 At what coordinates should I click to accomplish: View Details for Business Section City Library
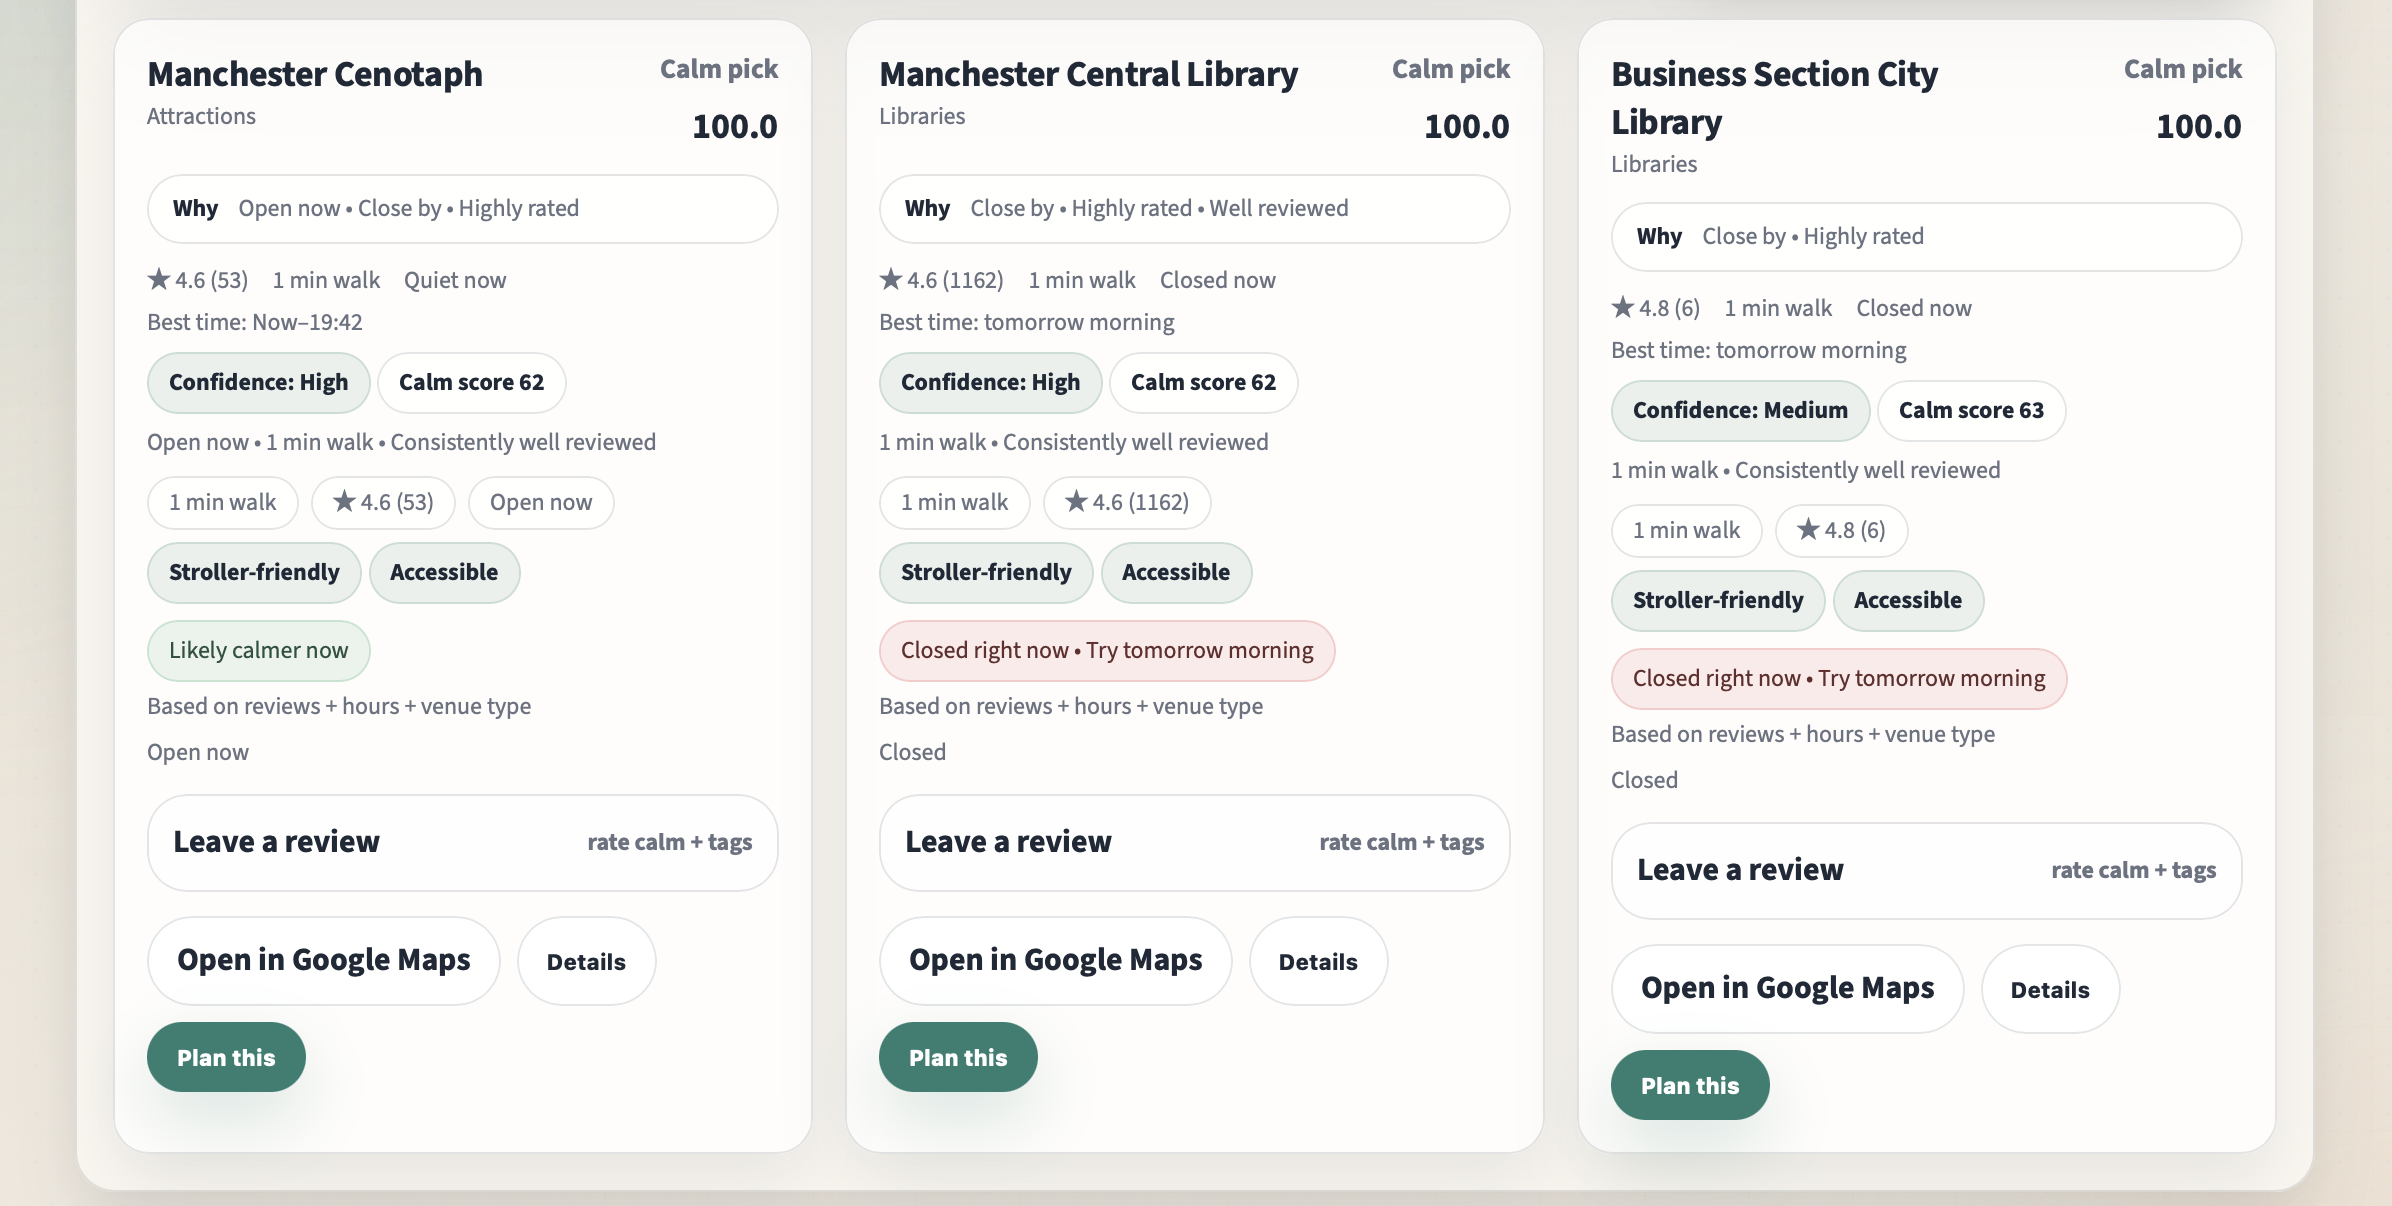[x=2050, y=990]
